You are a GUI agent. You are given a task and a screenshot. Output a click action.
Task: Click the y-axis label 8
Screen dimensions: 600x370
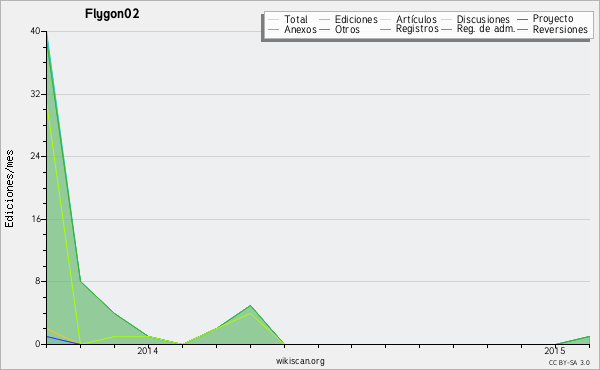coord(38,281)
